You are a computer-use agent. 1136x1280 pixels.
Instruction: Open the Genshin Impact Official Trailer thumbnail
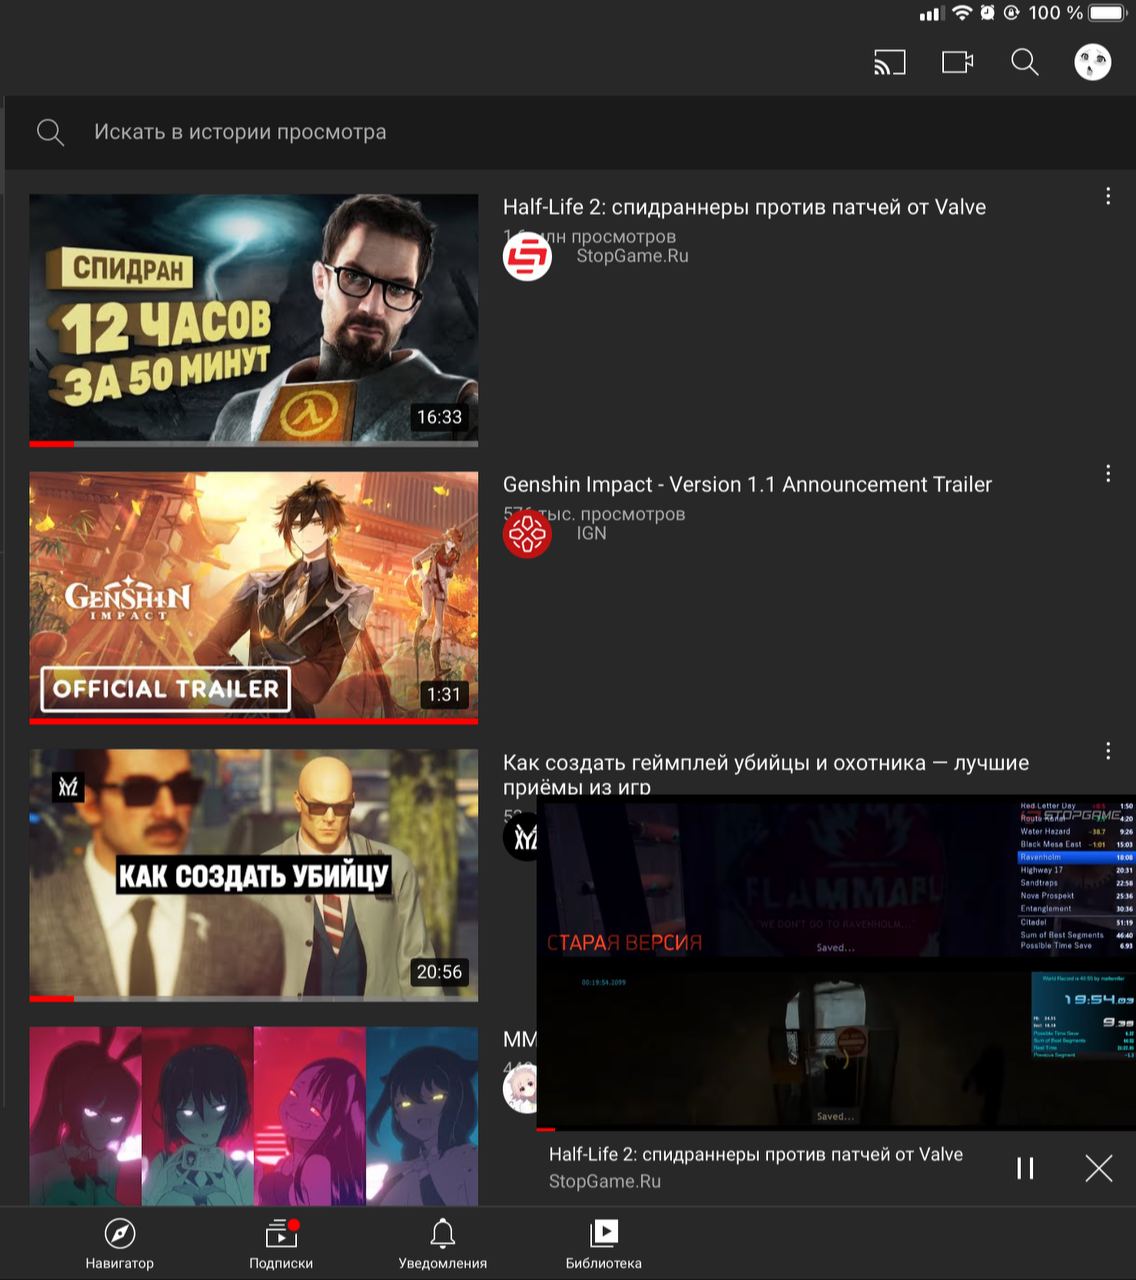coord(253,597)
